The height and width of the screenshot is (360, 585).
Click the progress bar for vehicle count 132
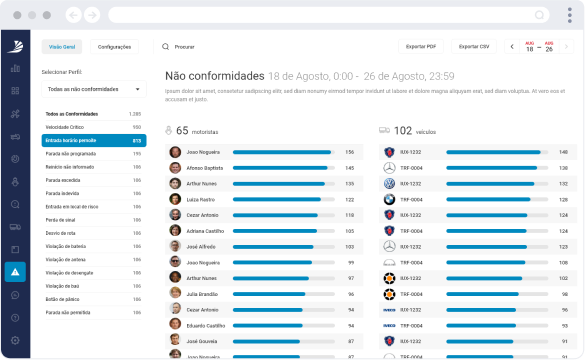(x=497, y=184)
